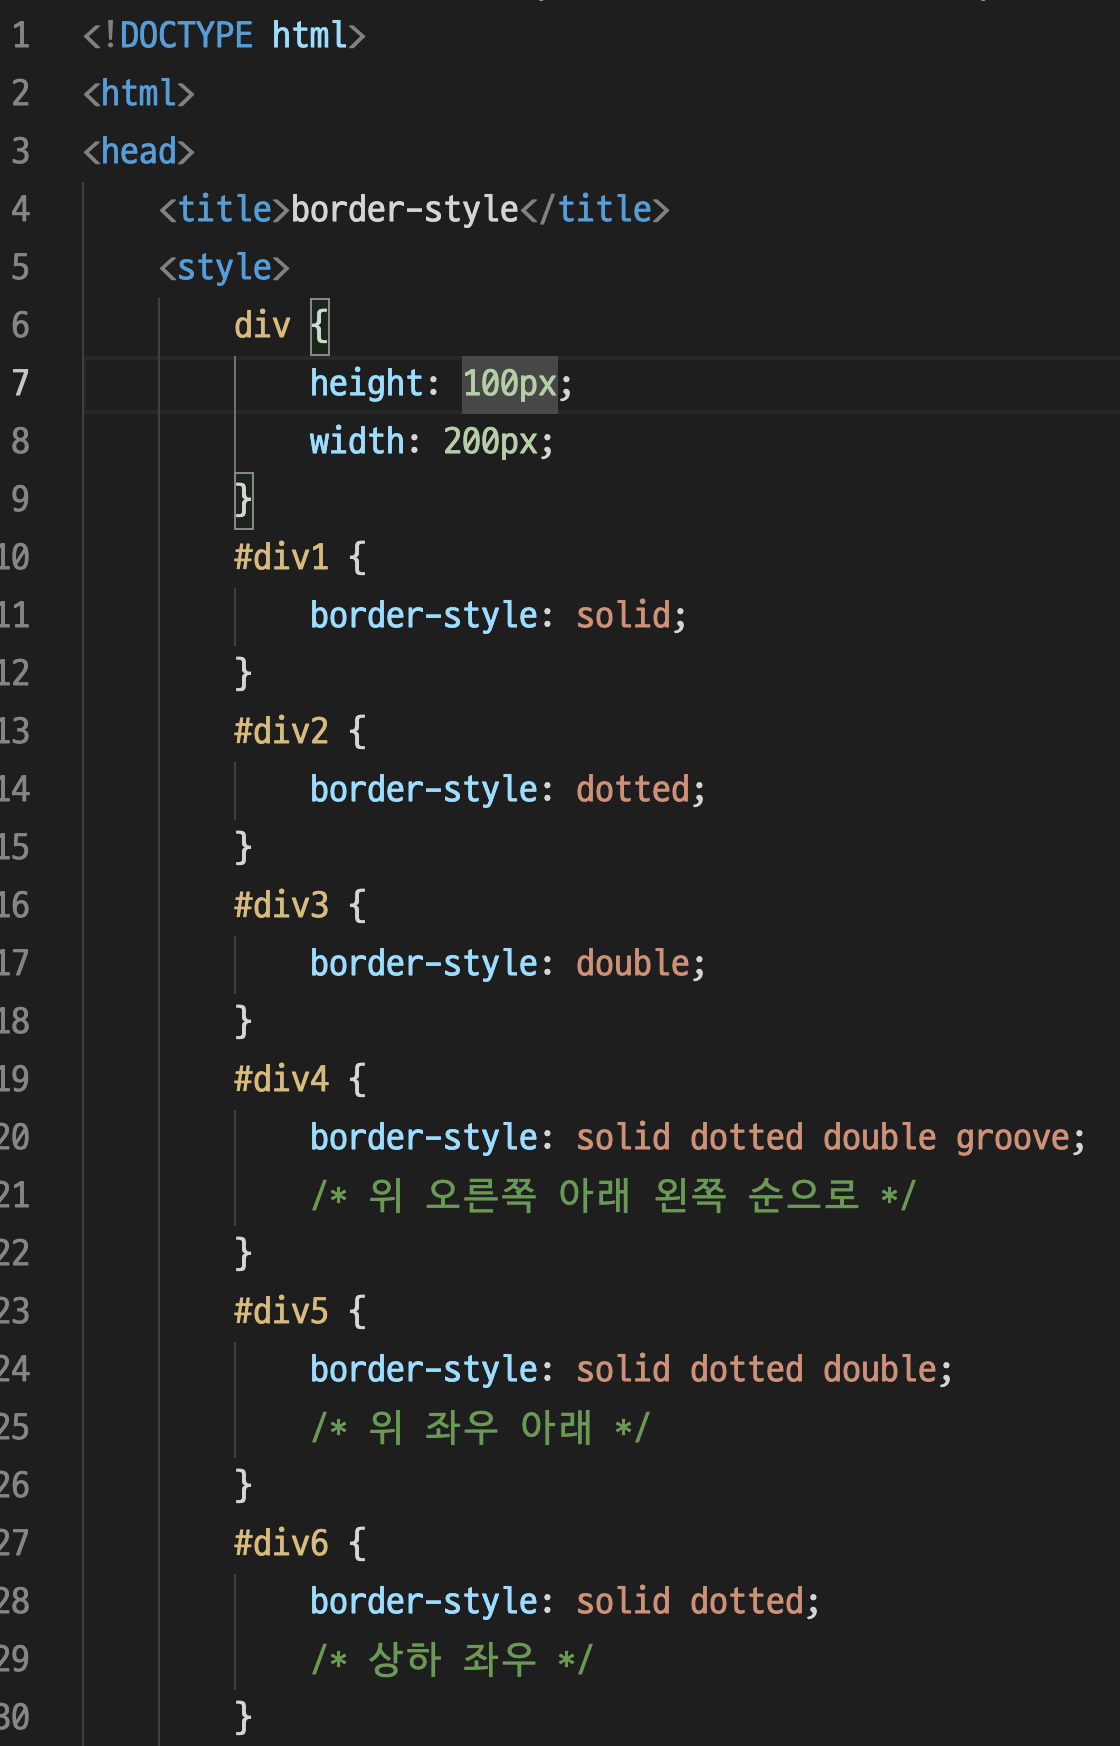The width and height of the screenshot is (1120, 1746).
Task: Click the border-style text inside the title tag
Action: [x=405, y=210]
